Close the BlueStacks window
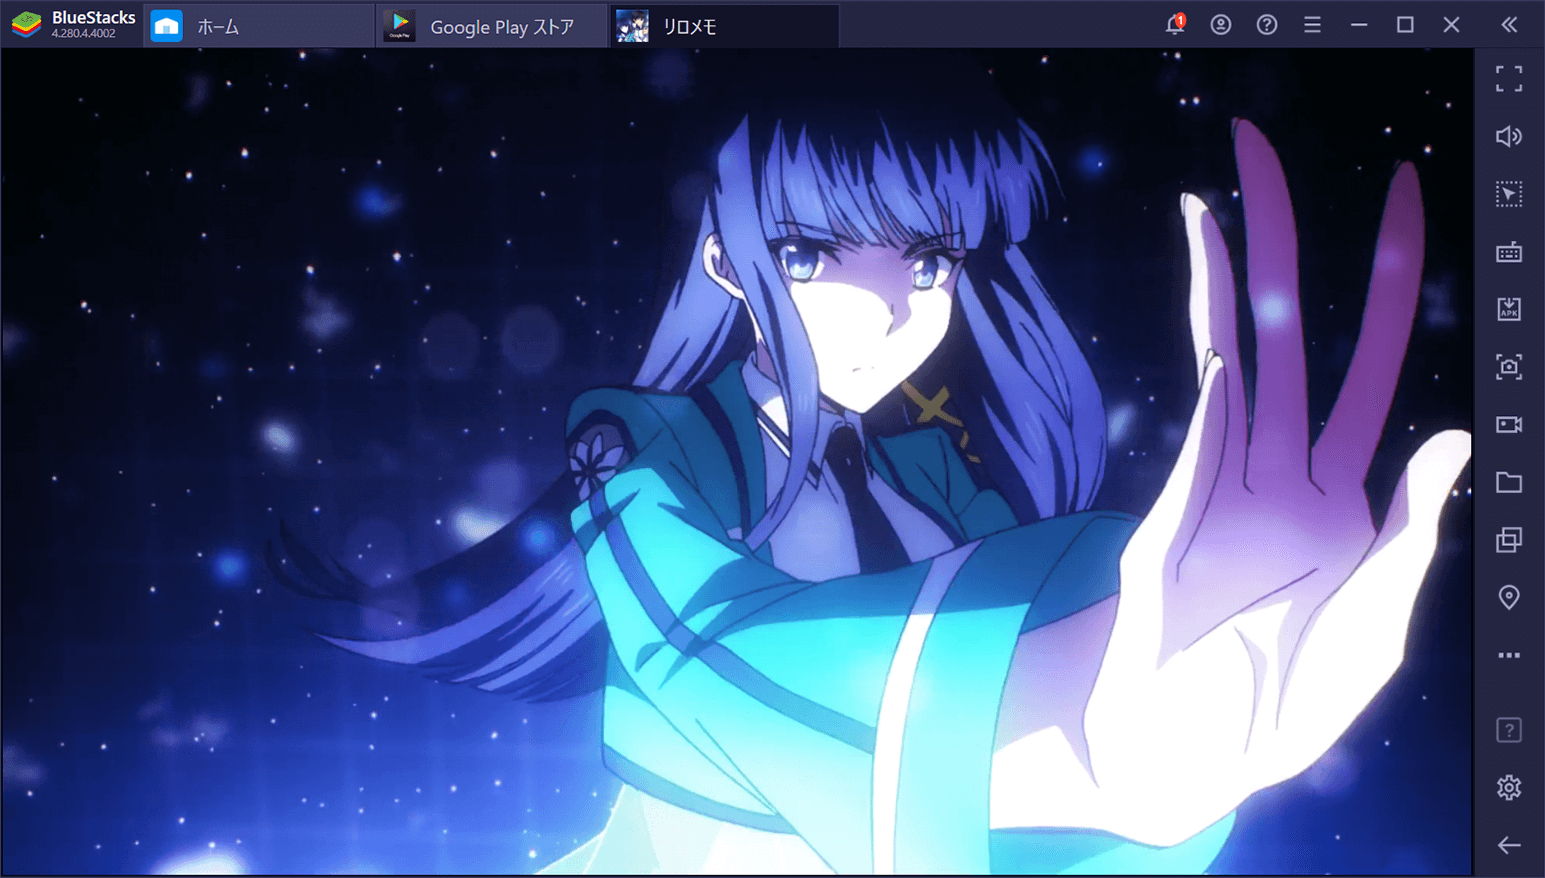Image resolution: width=1545 pixels, height=878 pixels. pyautogui.click(x=1451, y=25)
